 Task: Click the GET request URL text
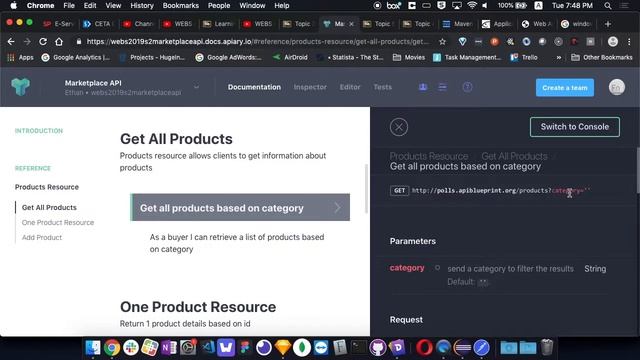click(x=501, y=190)
